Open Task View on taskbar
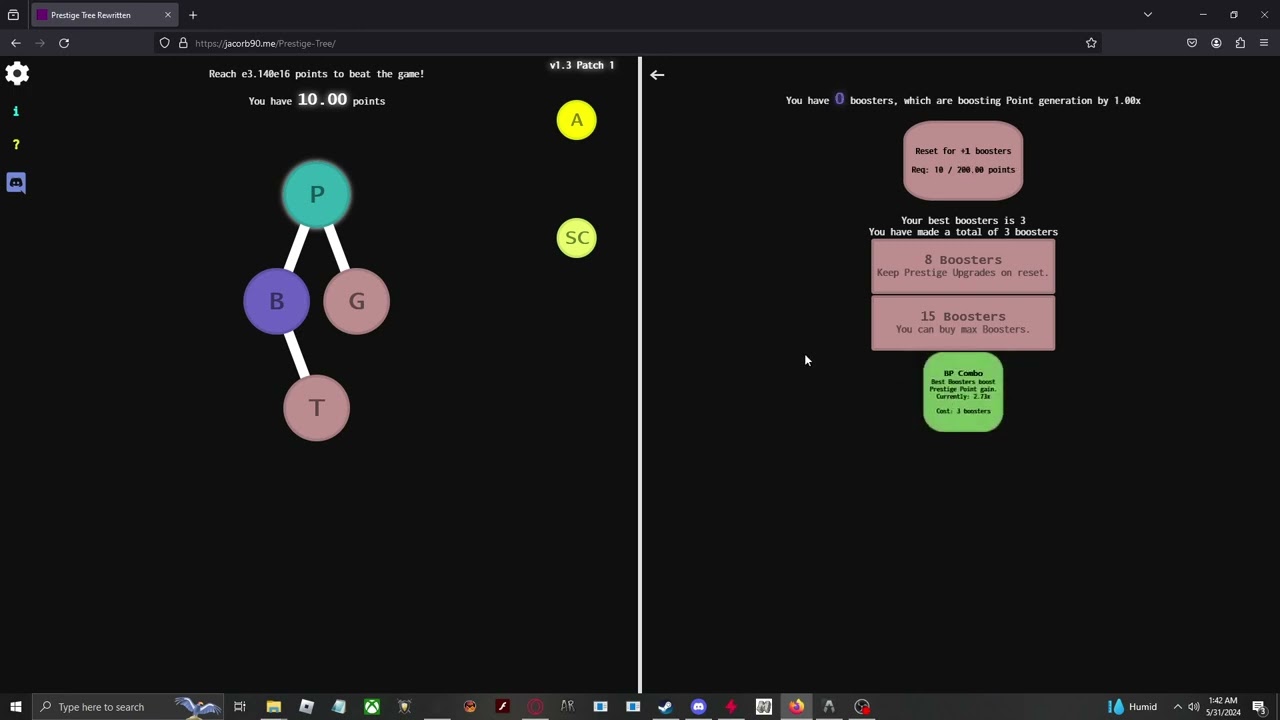Screen dimensions: 1280x720 point(240,707)
